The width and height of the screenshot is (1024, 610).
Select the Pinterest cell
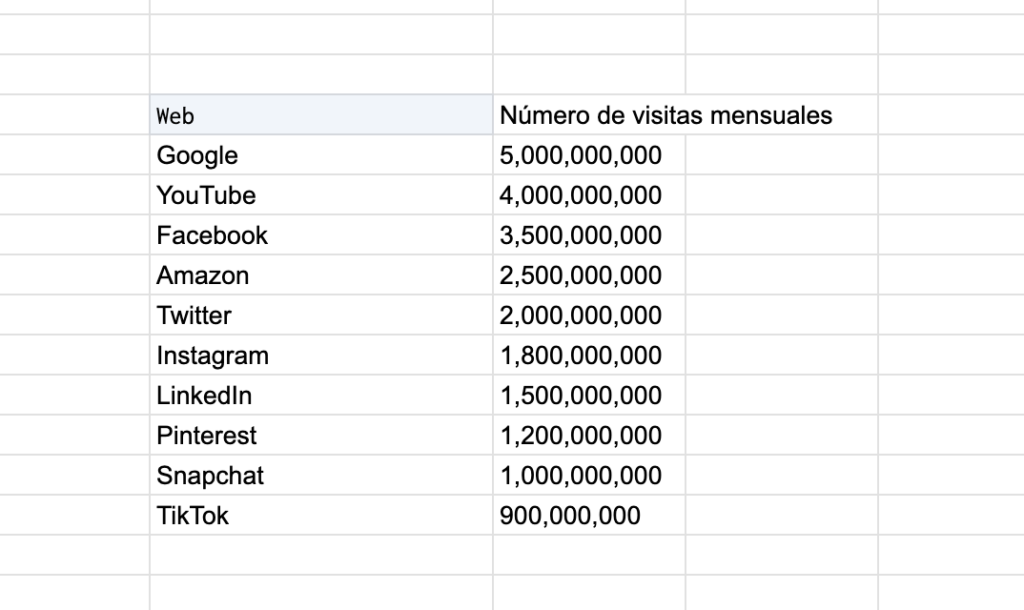(x=321, y=435)
